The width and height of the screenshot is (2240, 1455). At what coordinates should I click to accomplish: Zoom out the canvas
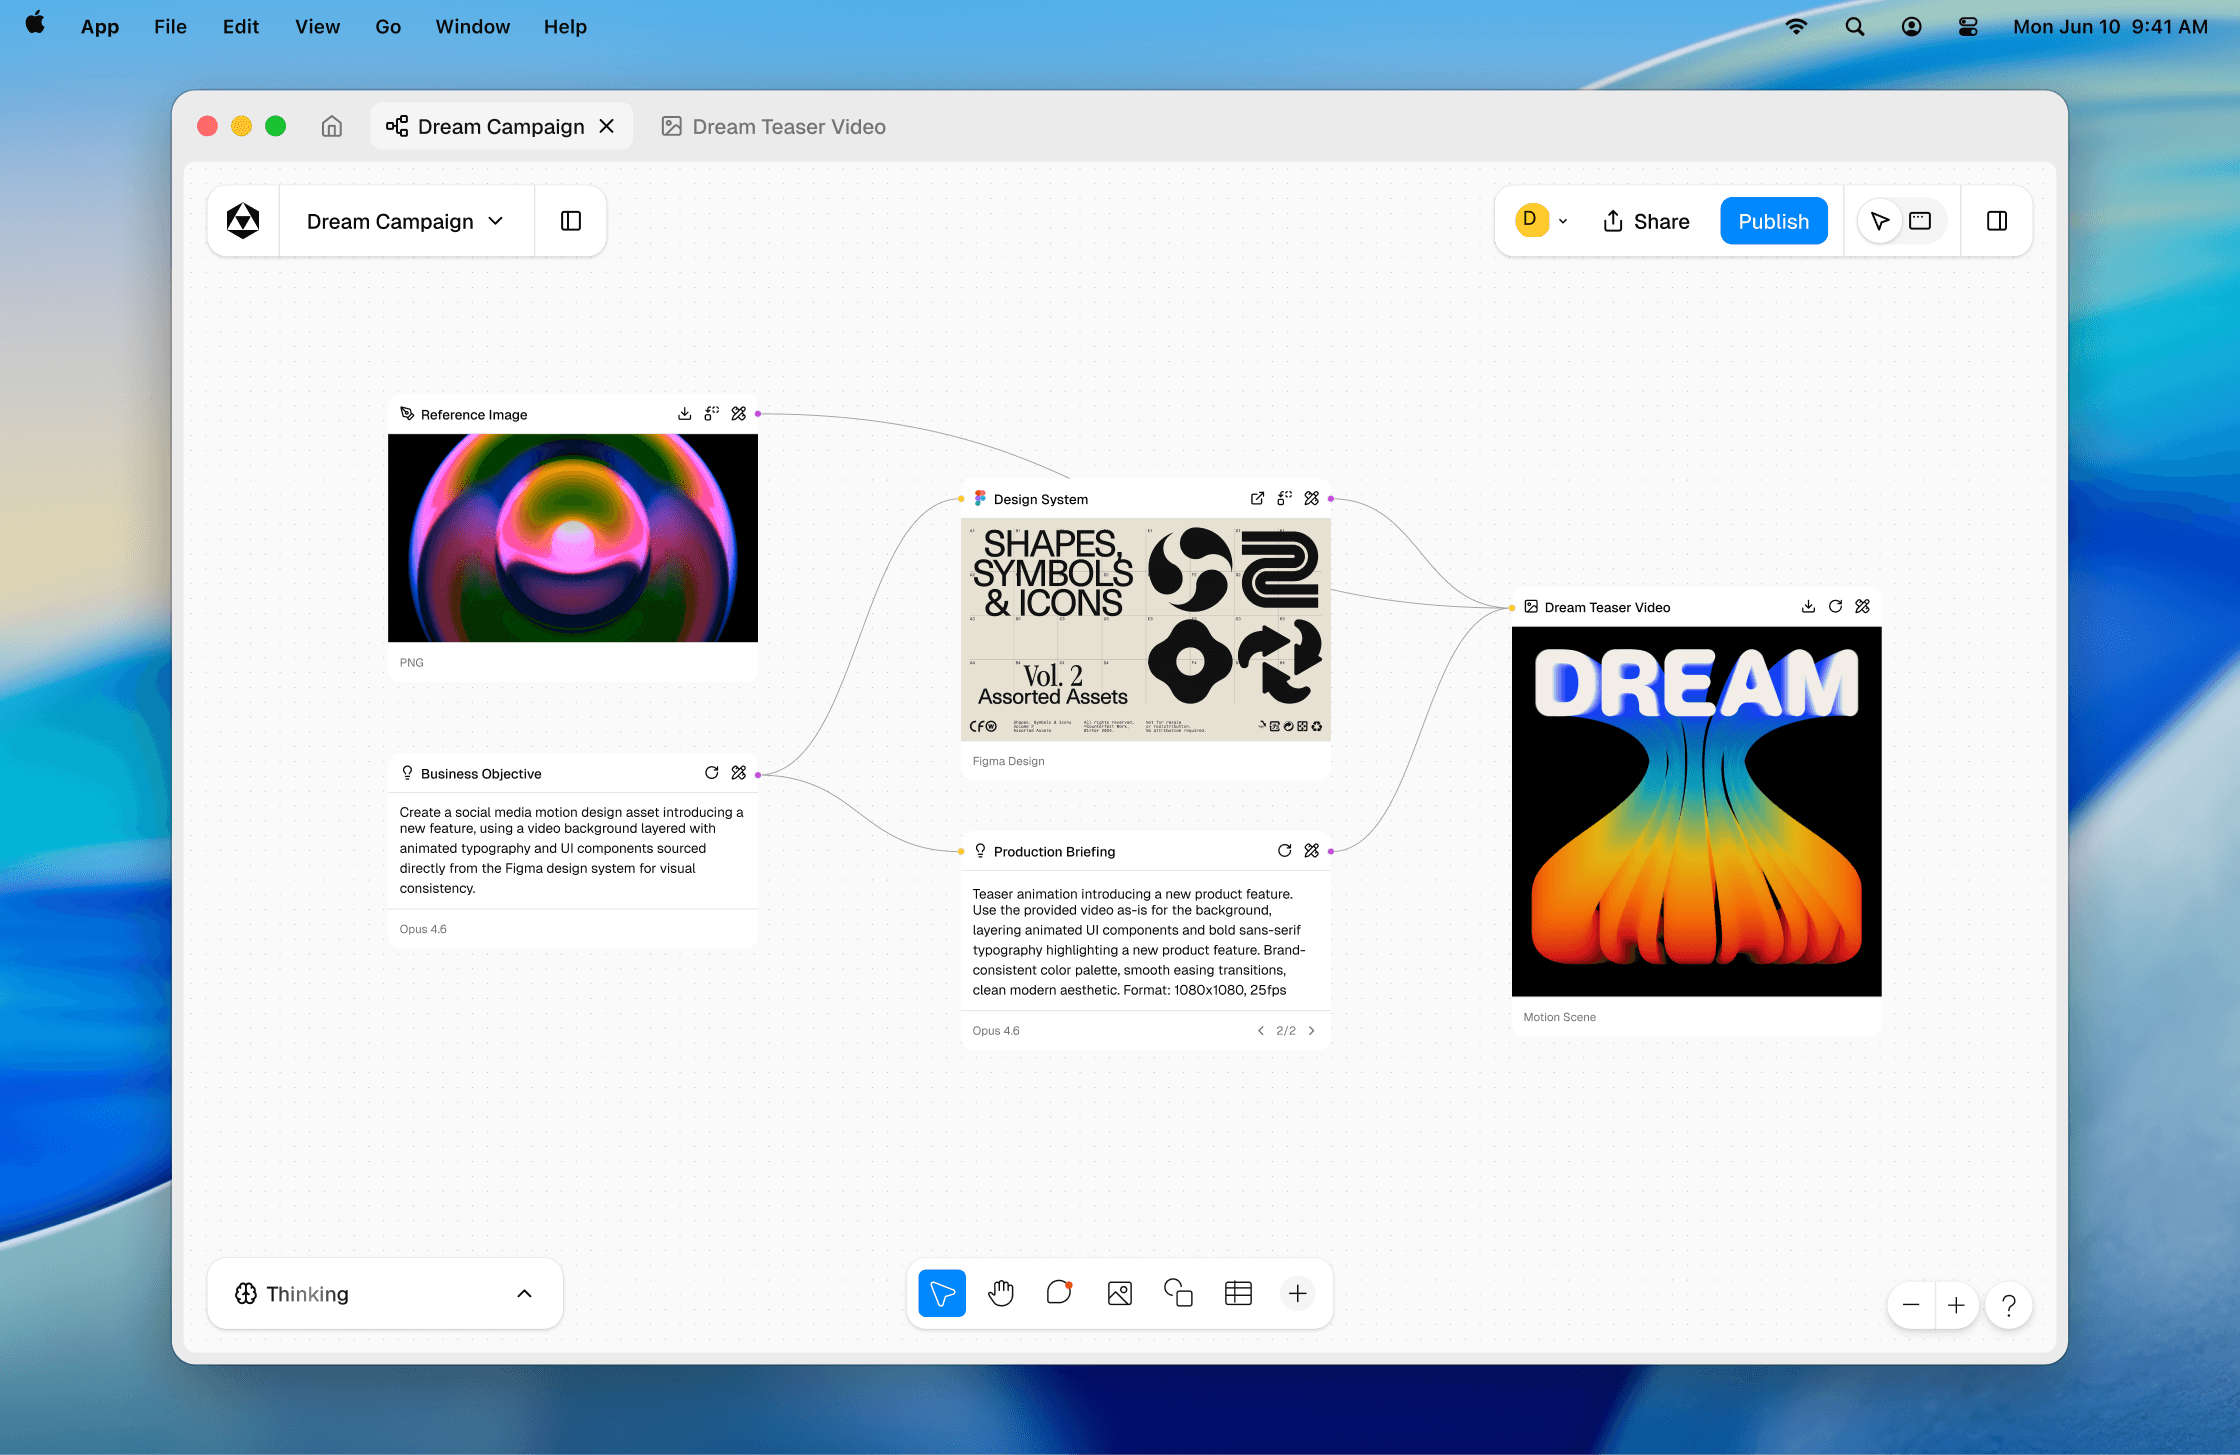(1911, 1305)
